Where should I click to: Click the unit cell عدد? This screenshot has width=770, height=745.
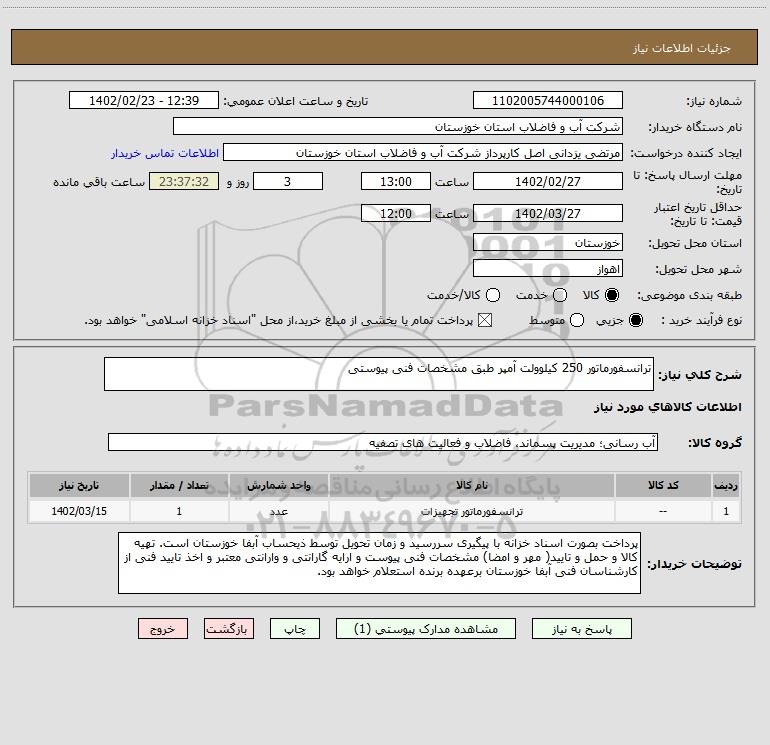pyautogui.click(x=278, y=511)
